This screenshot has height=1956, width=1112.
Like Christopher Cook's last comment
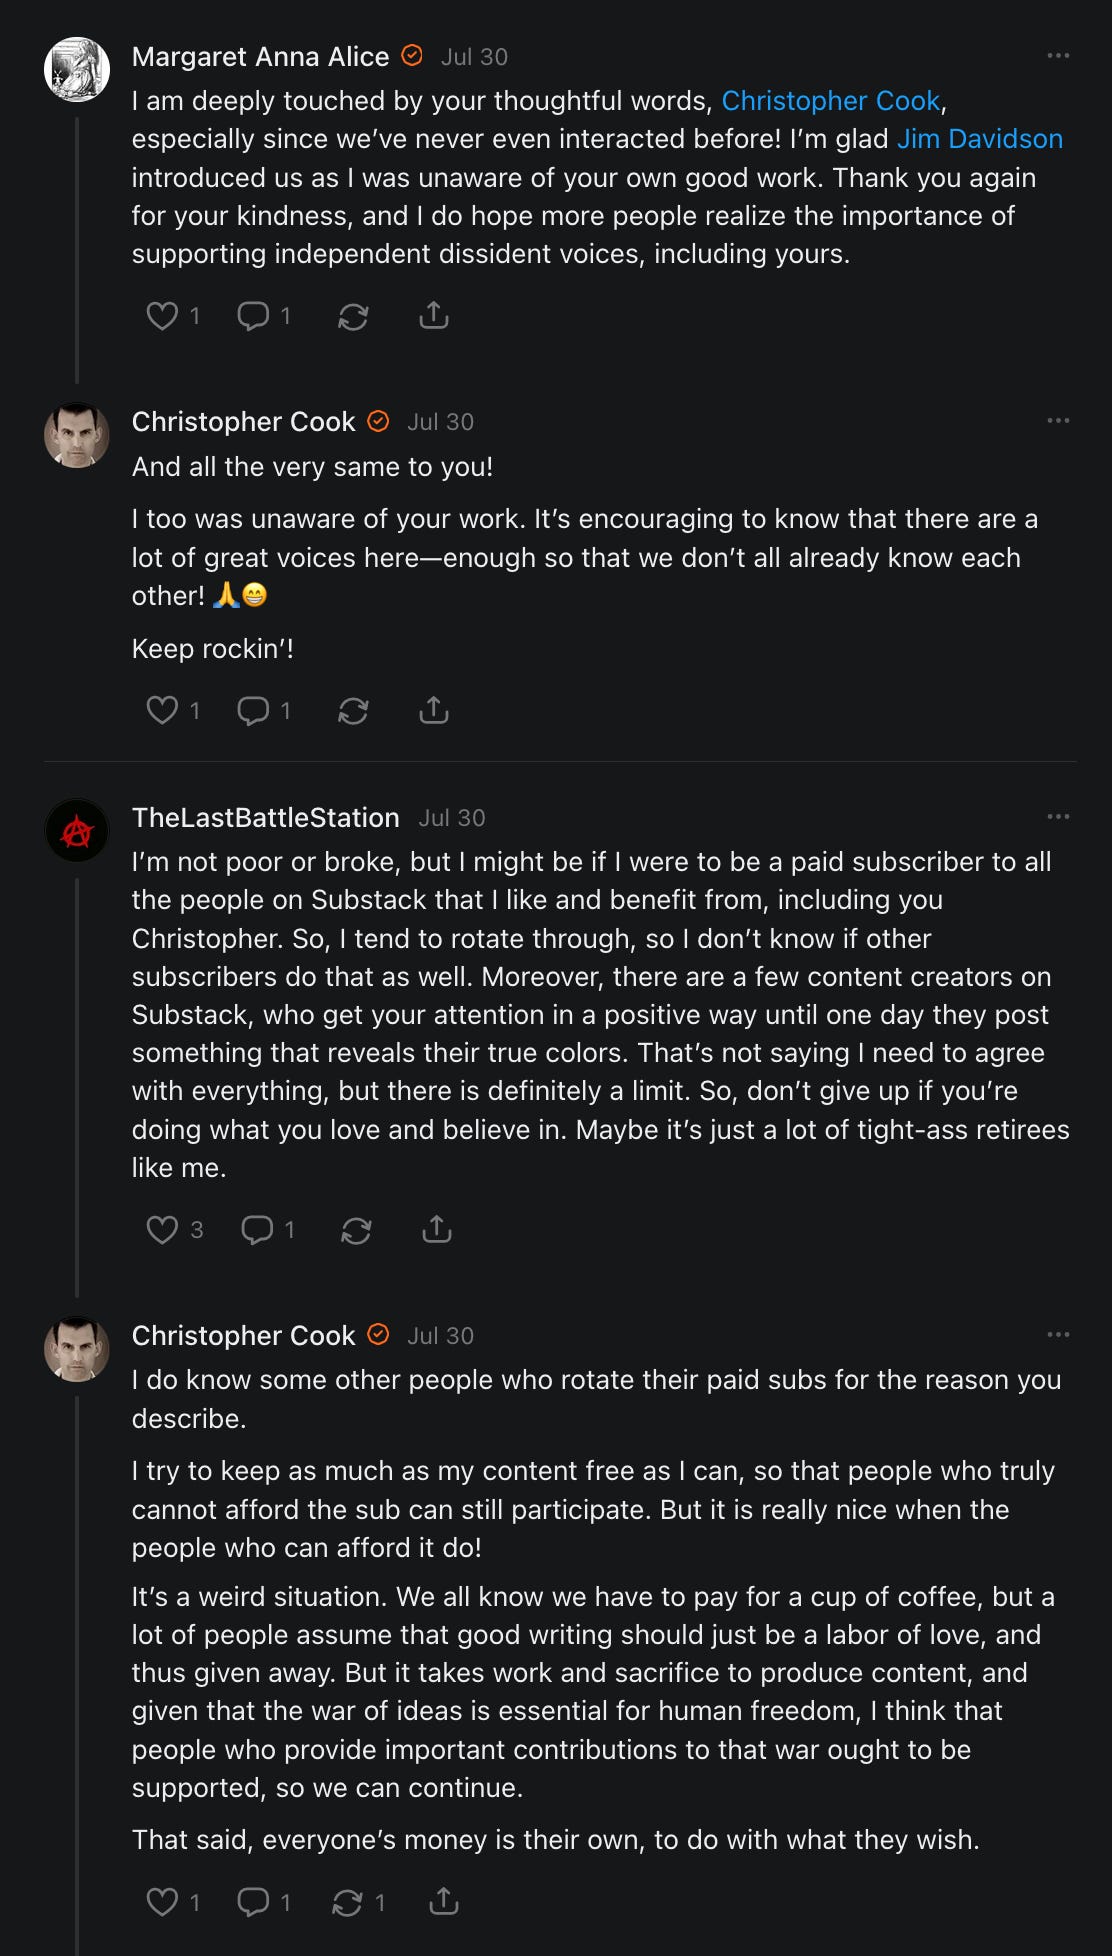coord(162,1902)
